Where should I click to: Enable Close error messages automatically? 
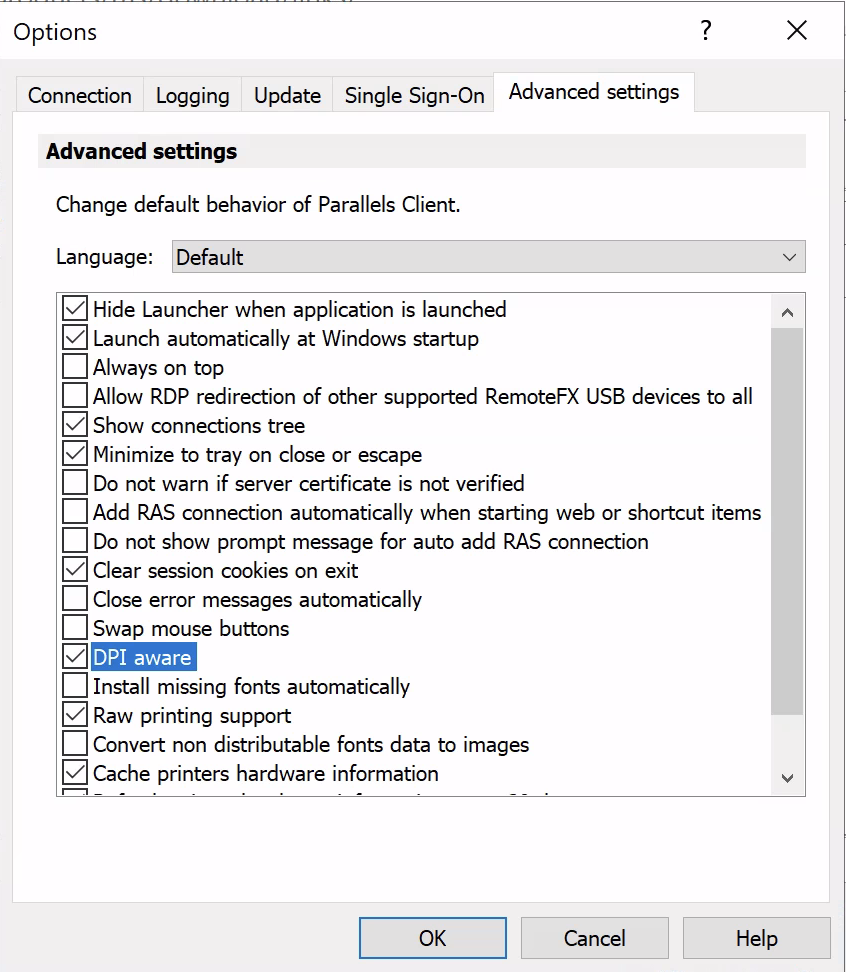coord(75,599)
